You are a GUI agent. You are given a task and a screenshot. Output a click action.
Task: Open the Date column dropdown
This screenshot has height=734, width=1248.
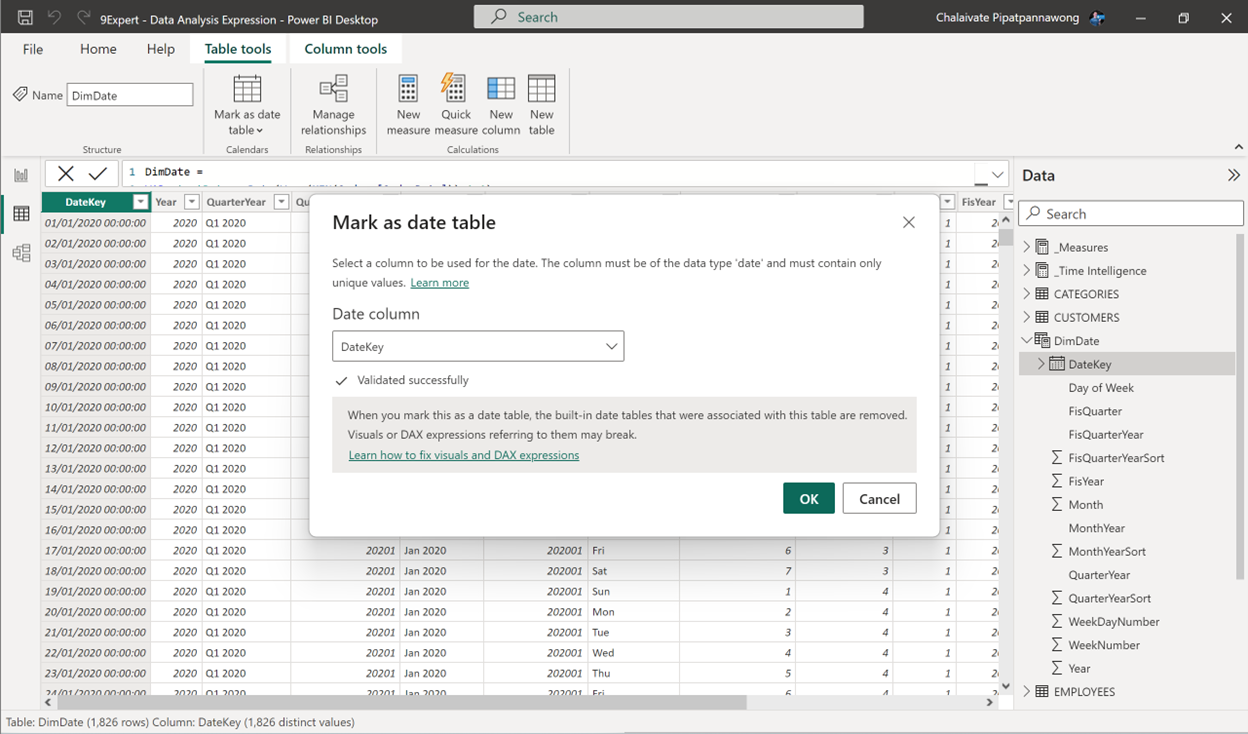tap(478, 347)
